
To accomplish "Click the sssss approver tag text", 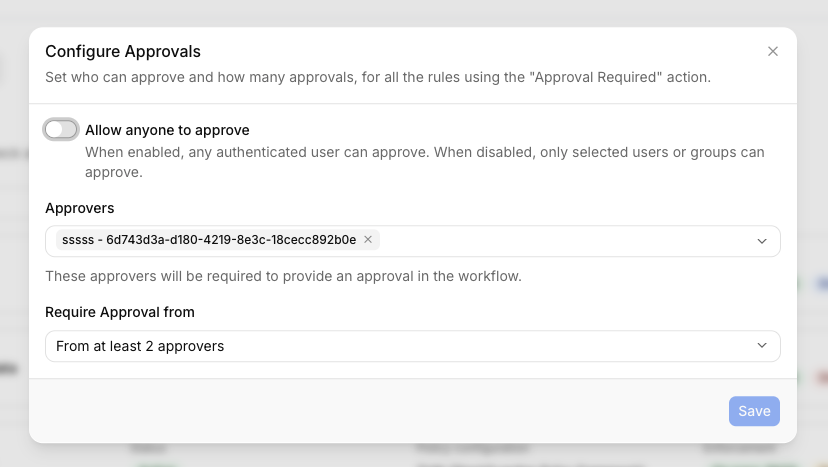I will point(209,240).
